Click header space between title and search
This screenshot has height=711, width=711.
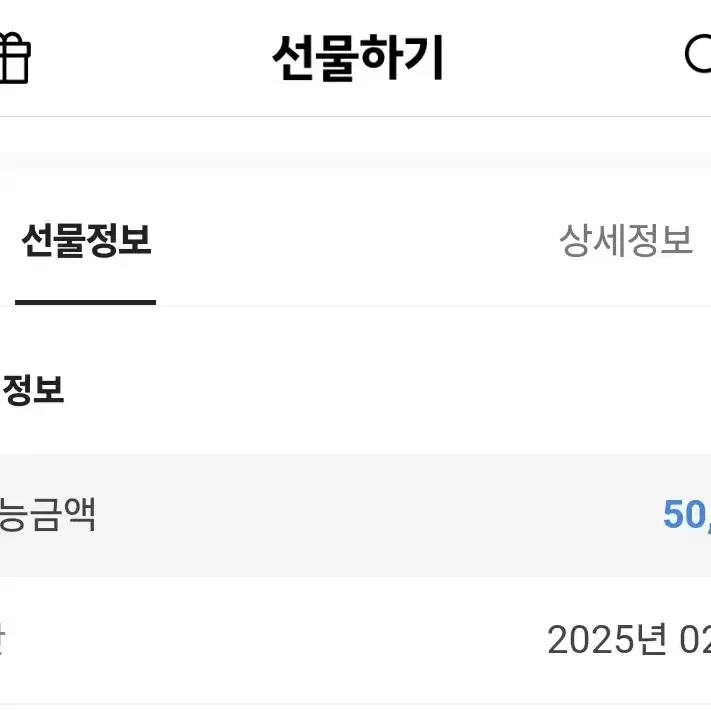tap(564, 58)
